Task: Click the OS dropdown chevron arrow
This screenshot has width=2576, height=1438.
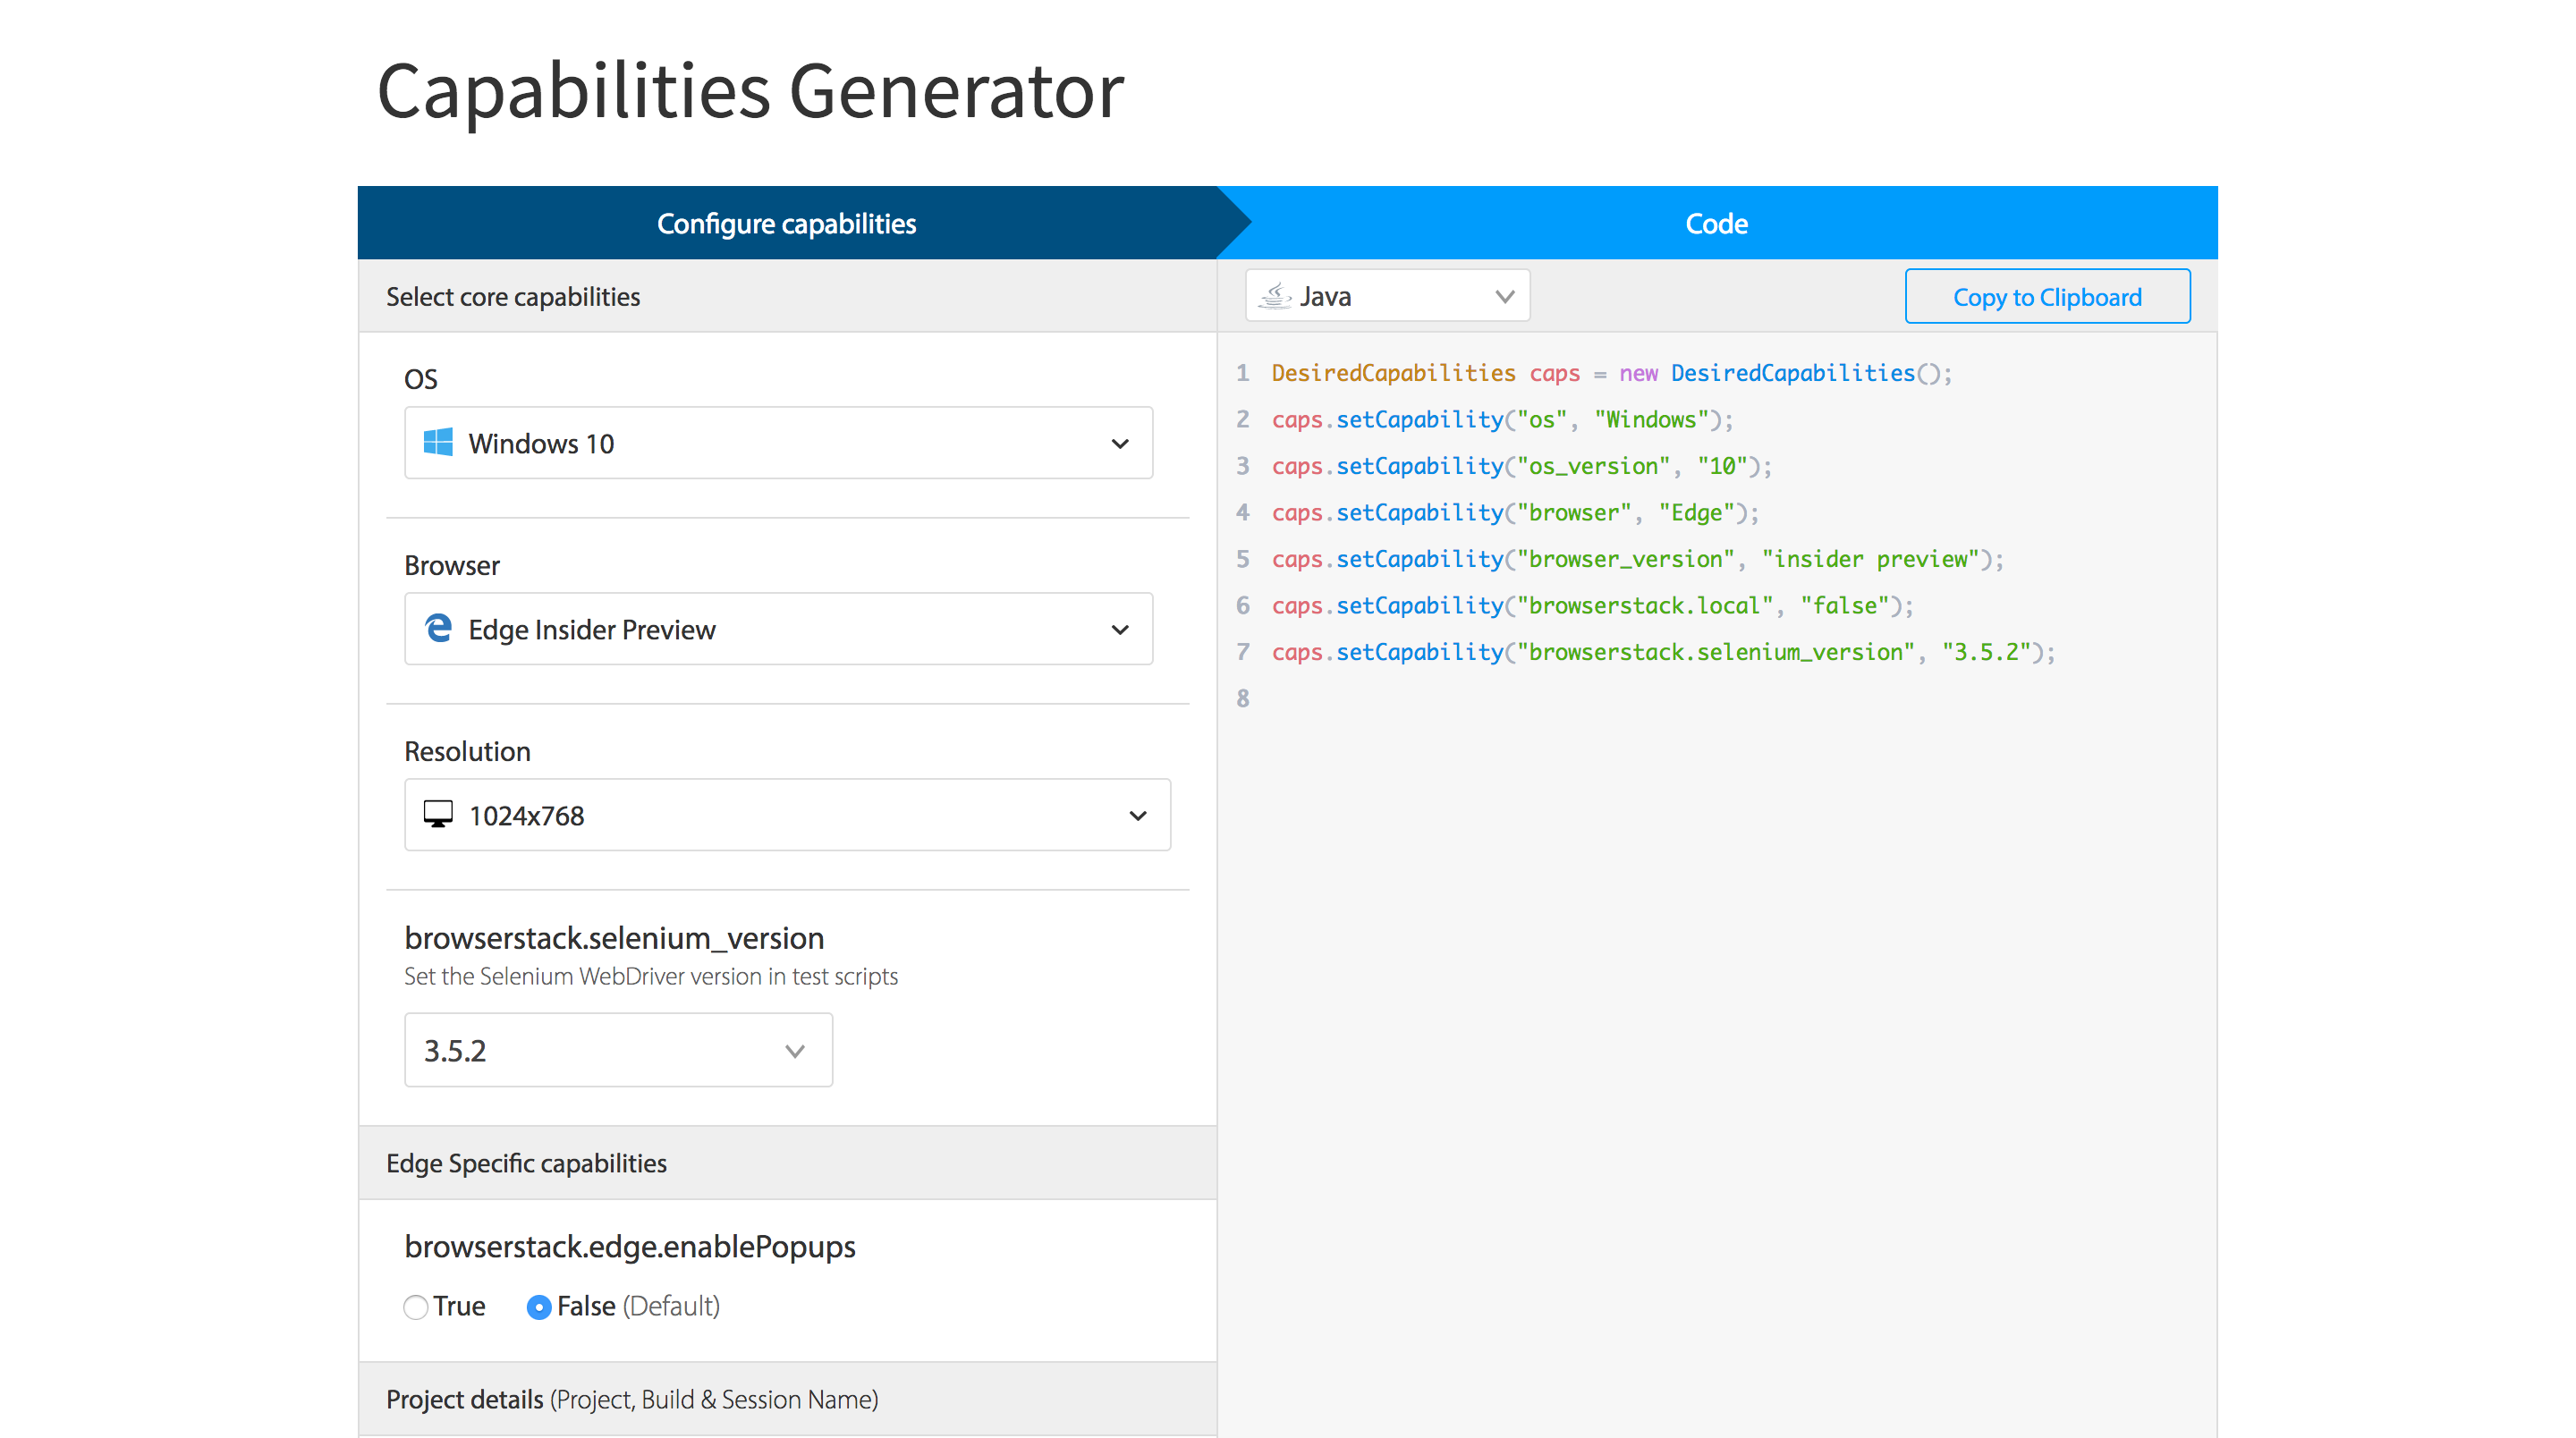Action: [1120, 443]
